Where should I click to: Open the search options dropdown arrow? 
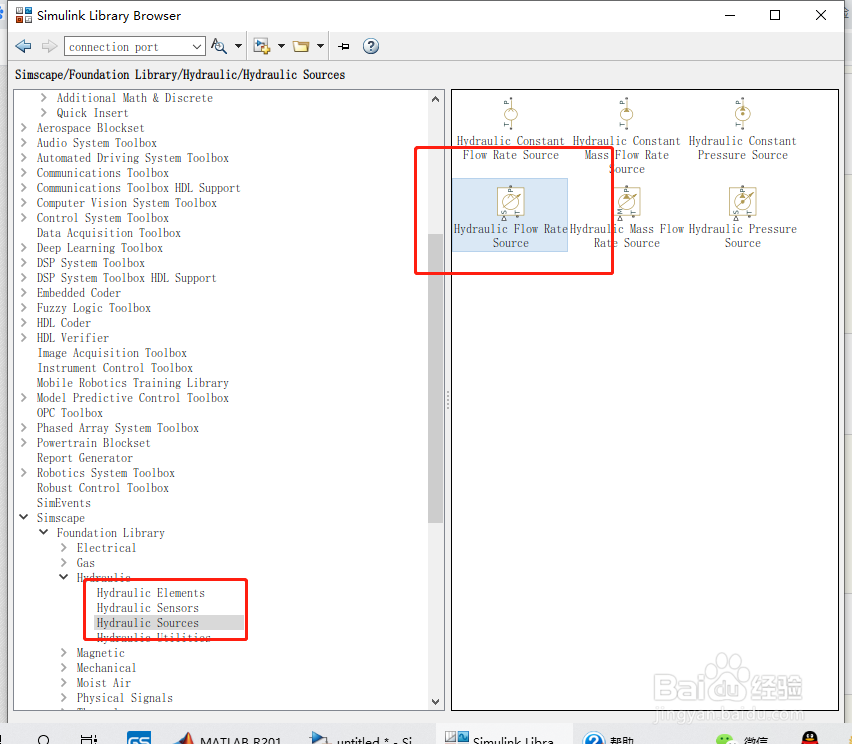(238, 46)
